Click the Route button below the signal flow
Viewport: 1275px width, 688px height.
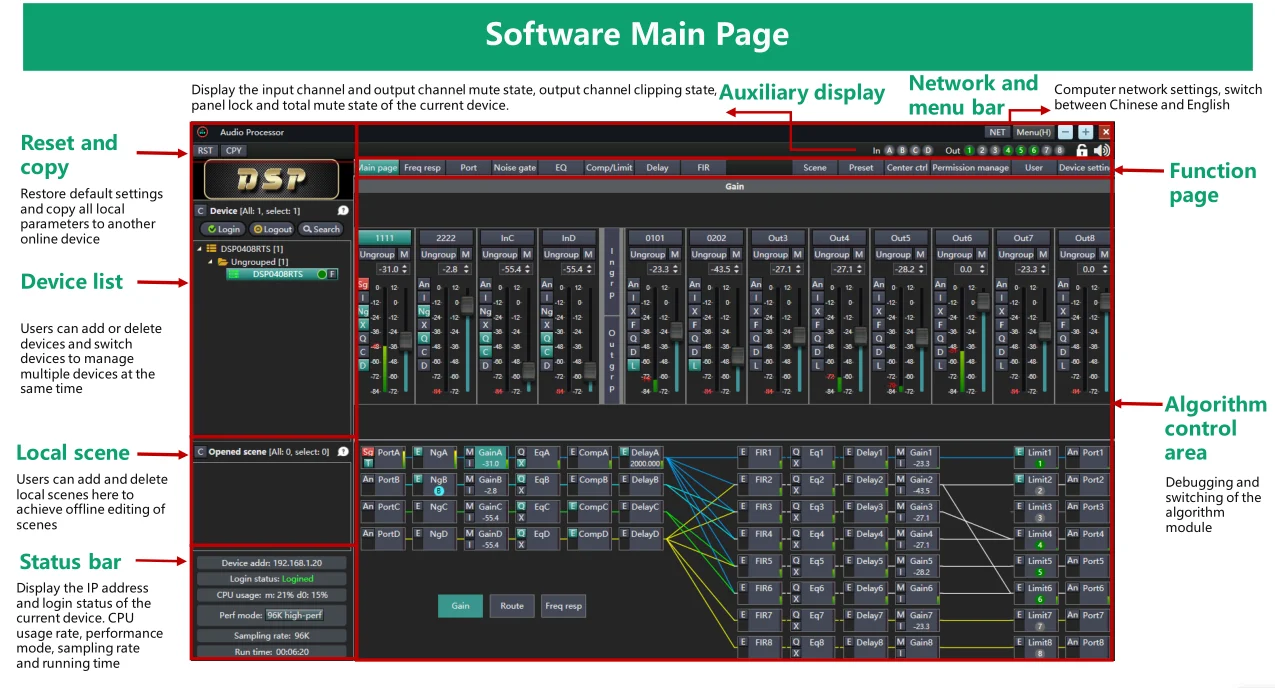[x=511, y=605]
